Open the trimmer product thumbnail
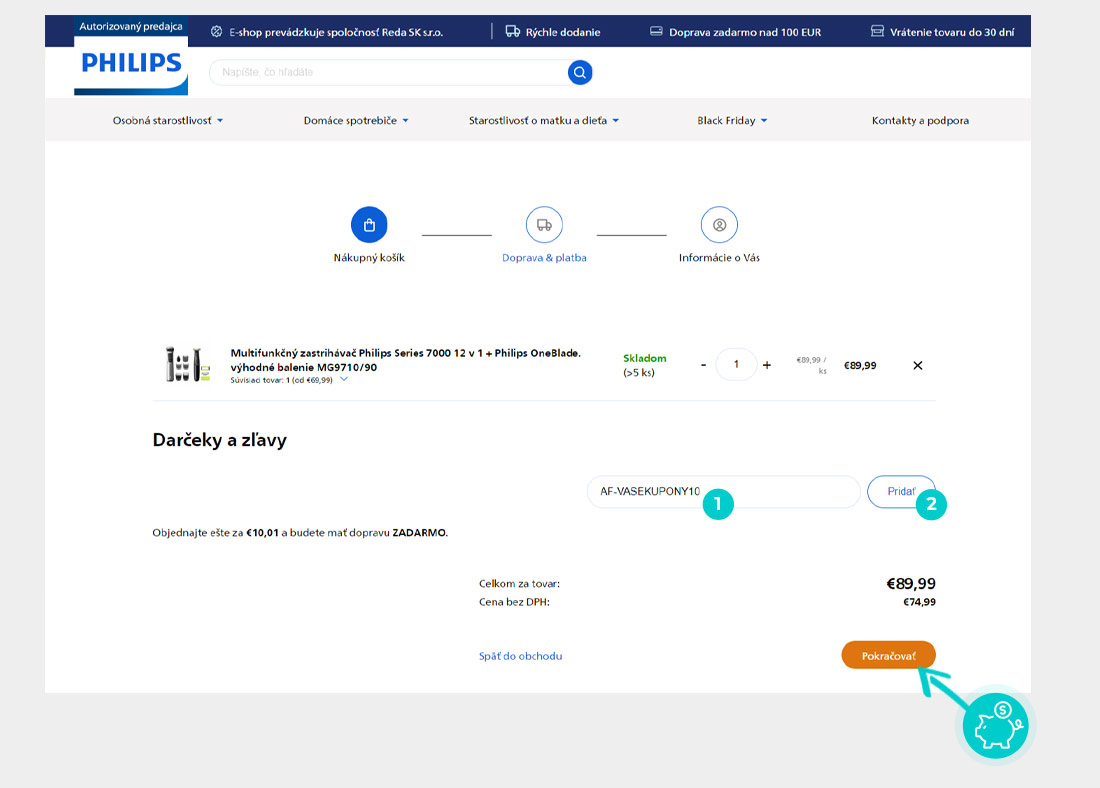Image resolution: width=1100 pixels, height=788 pixels. [187, 364]
